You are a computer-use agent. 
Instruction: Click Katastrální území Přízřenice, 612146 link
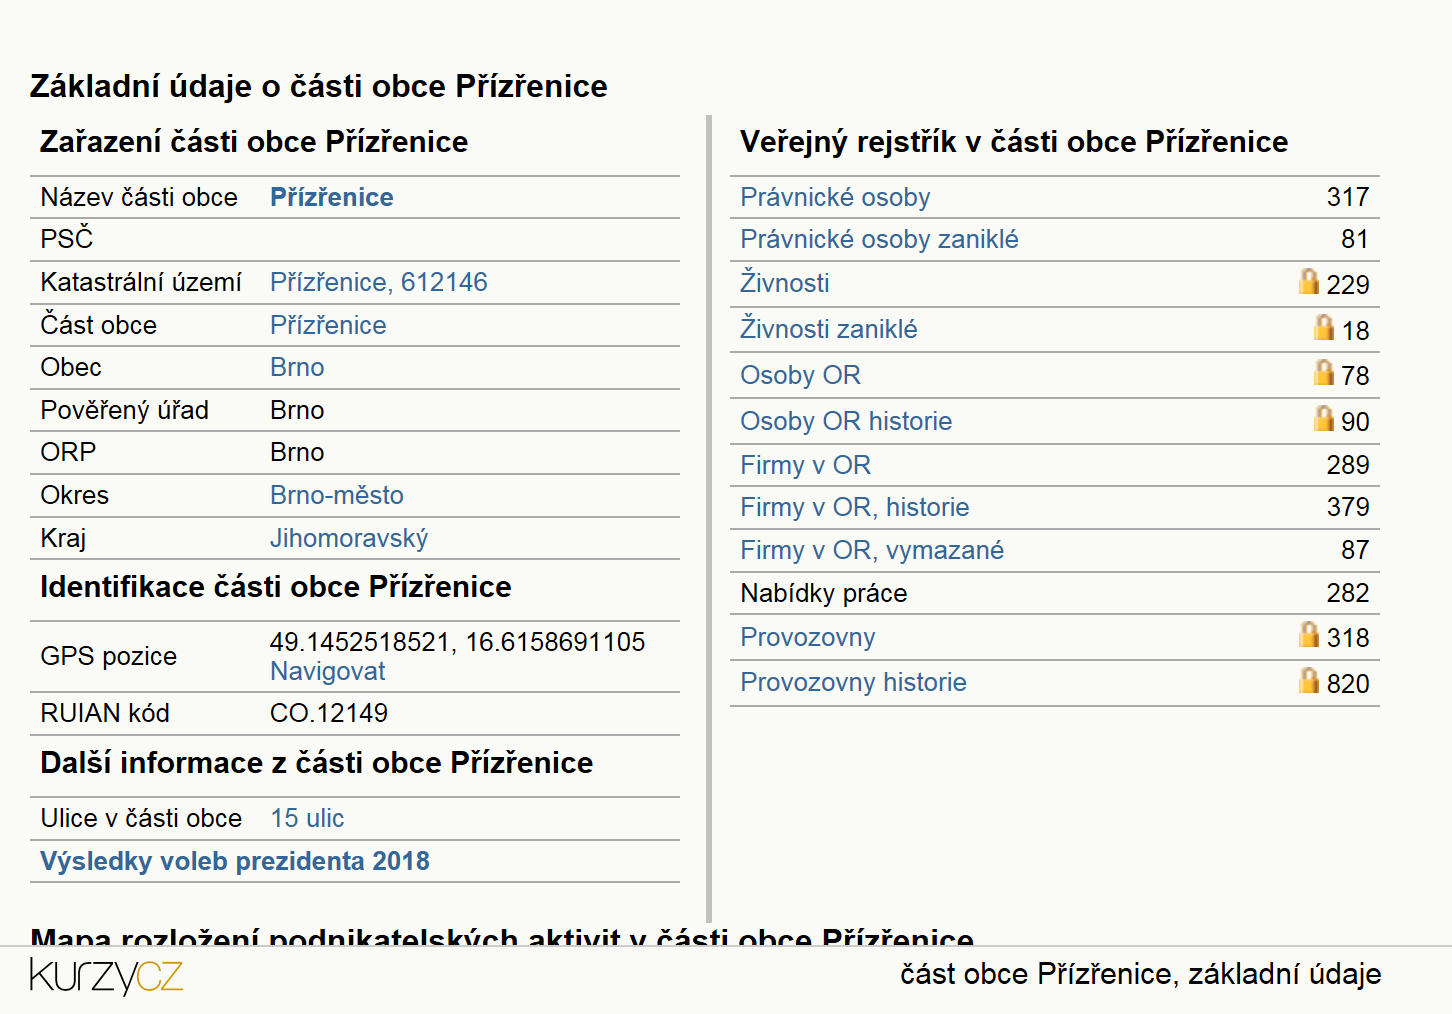point(379,282)
